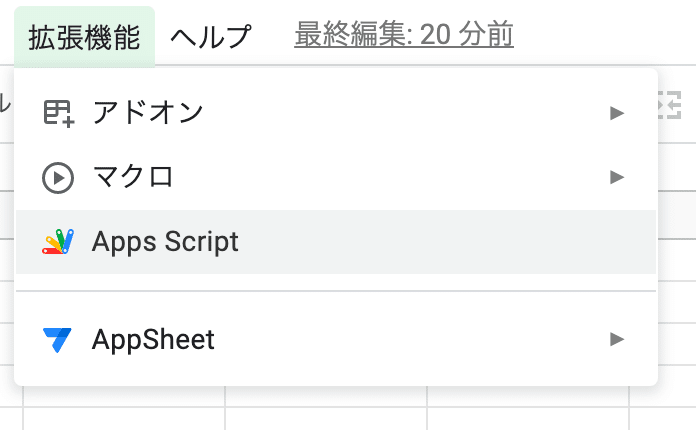
Task: Click the first-column cell below the menu
Action: click(124, 419)
